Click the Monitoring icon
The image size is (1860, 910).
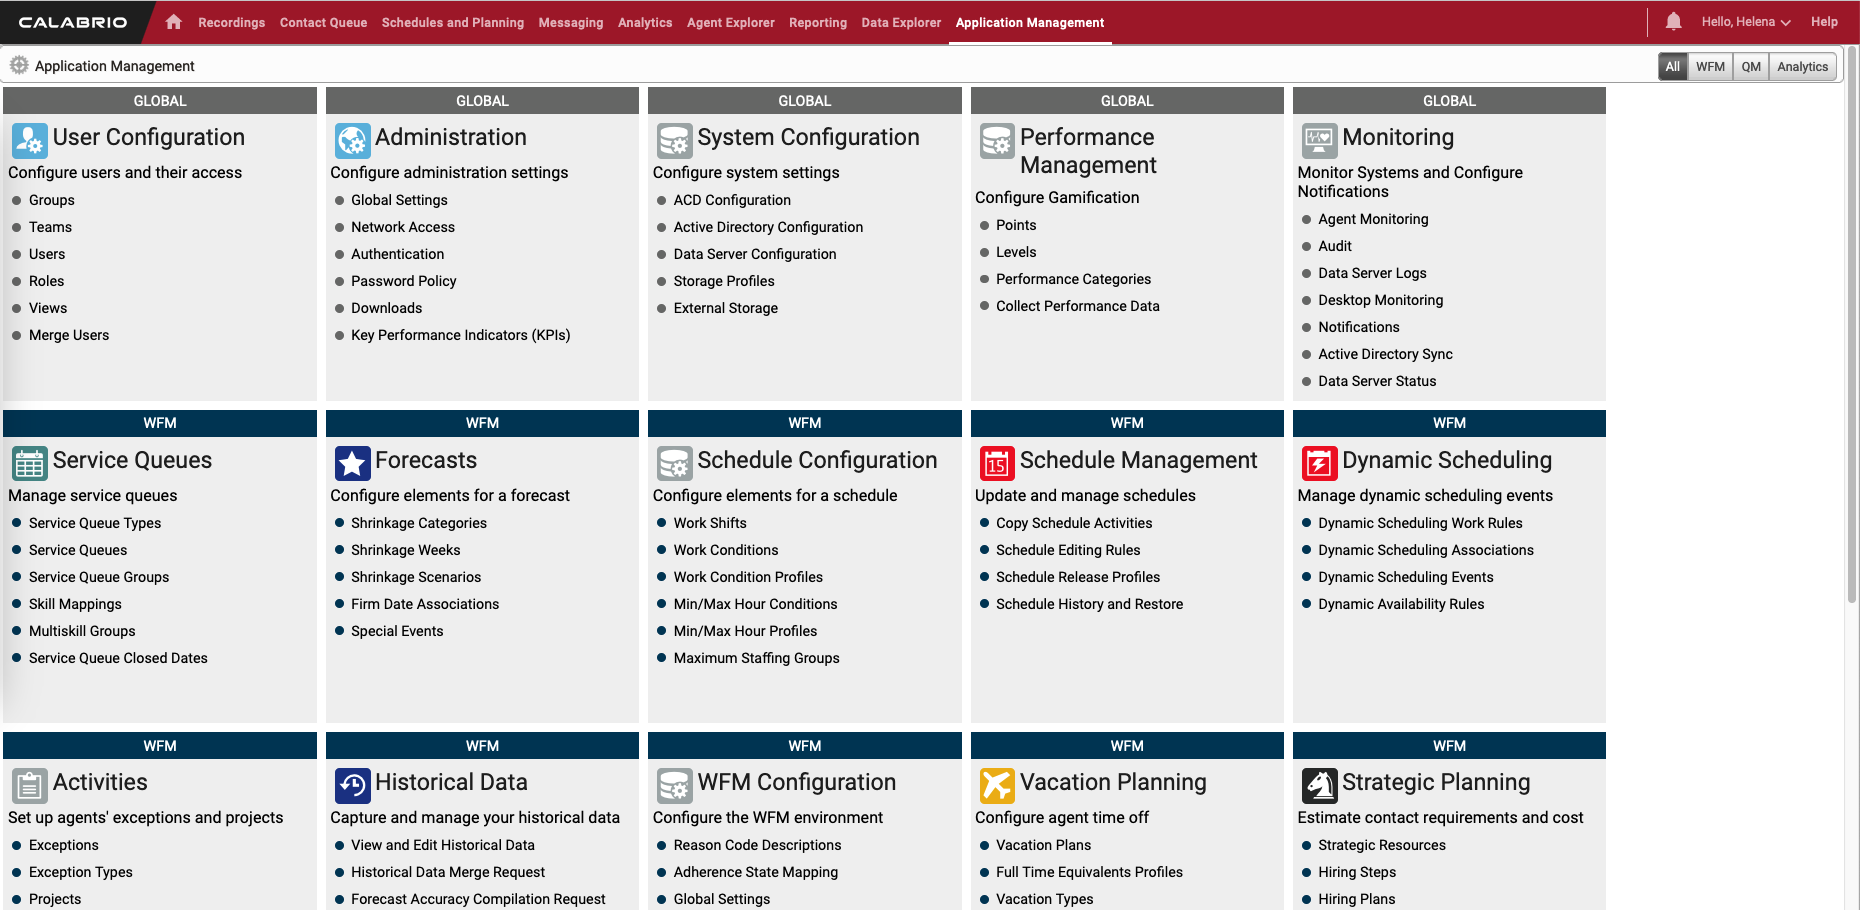[1319, 140]
